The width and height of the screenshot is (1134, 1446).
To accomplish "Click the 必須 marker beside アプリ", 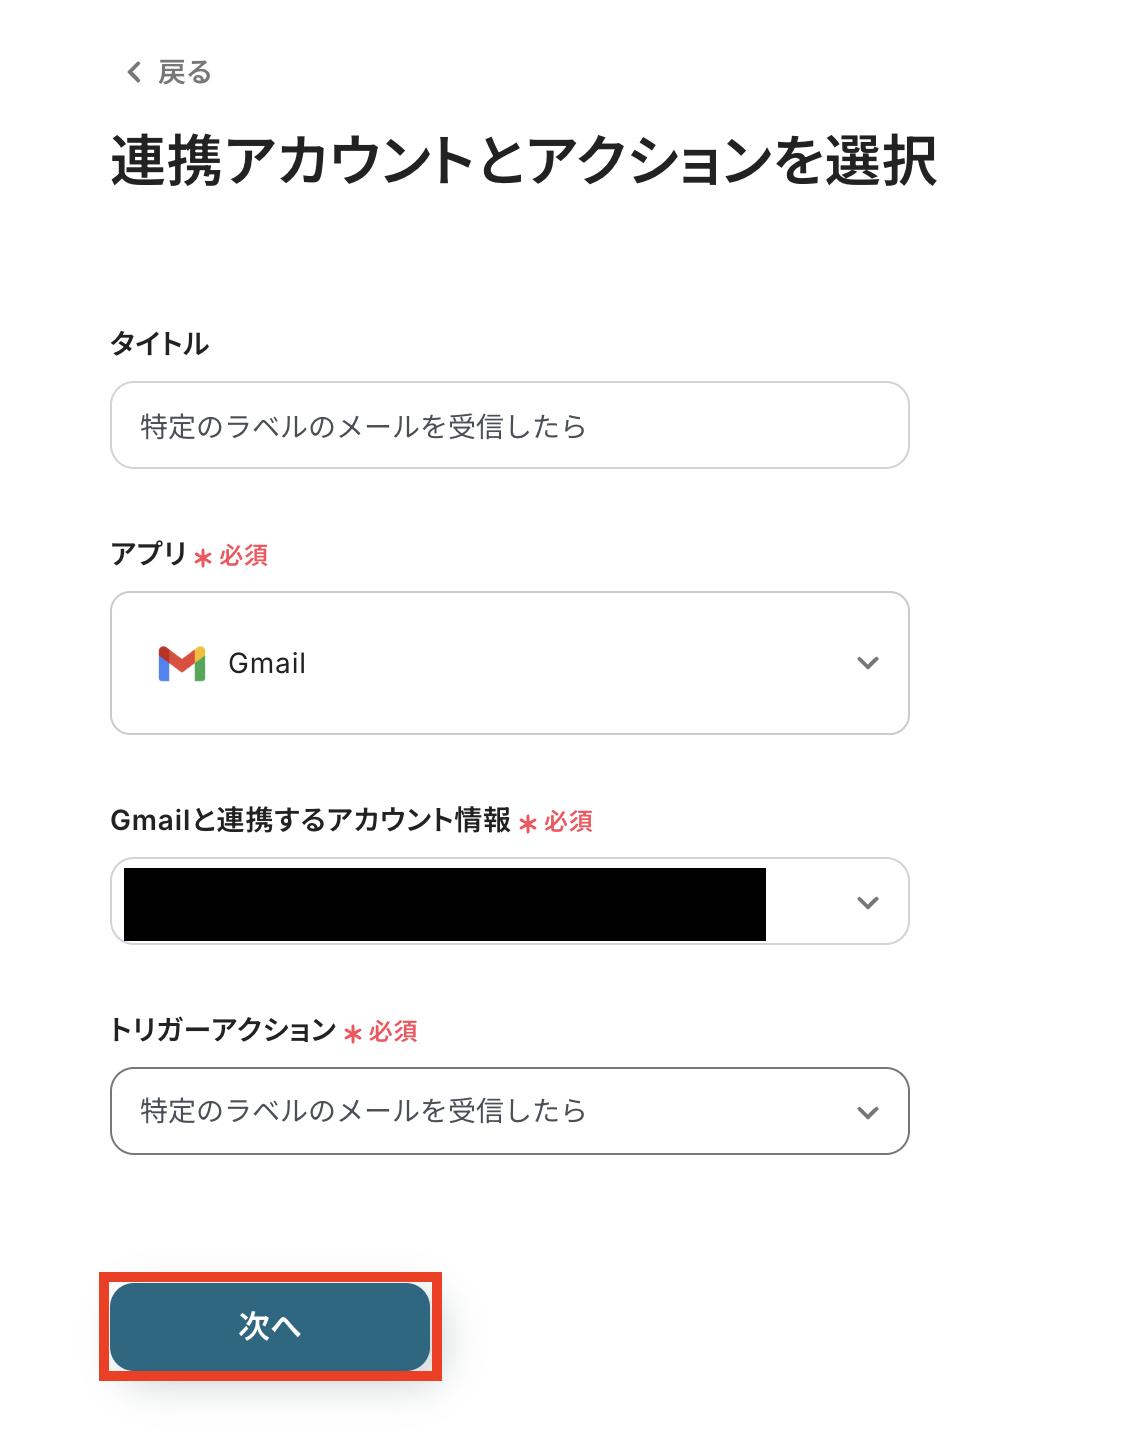I will (244, 556).
